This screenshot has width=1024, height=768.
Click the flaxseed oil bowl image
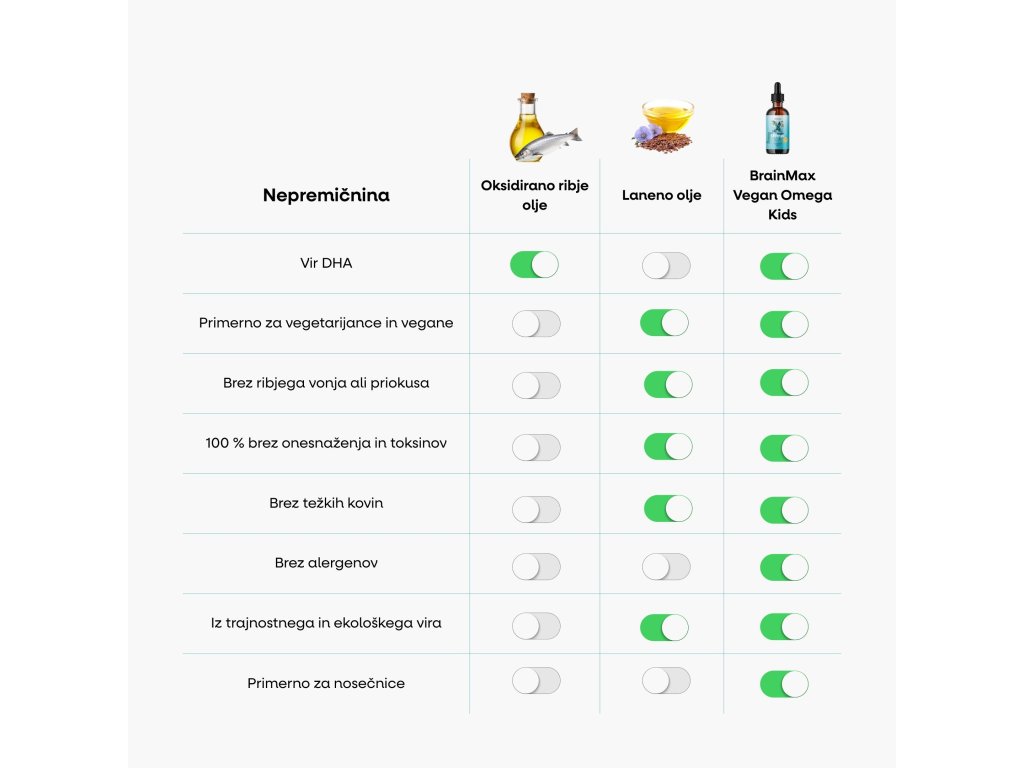click(x=662, y=126)
